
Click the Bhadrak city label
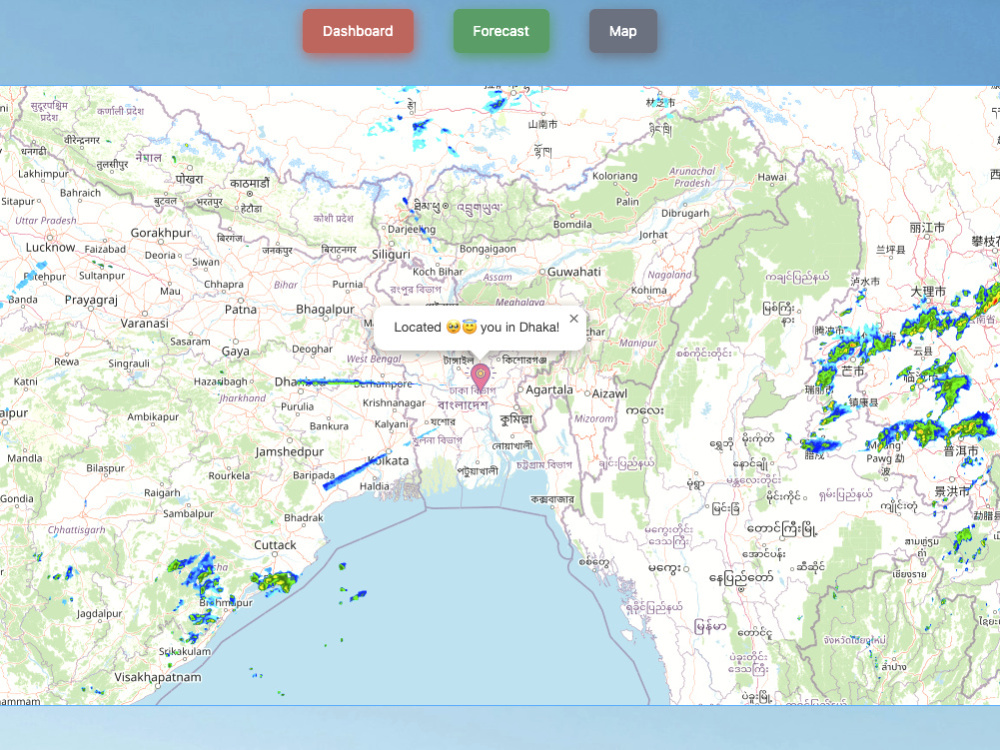[304, 518]
